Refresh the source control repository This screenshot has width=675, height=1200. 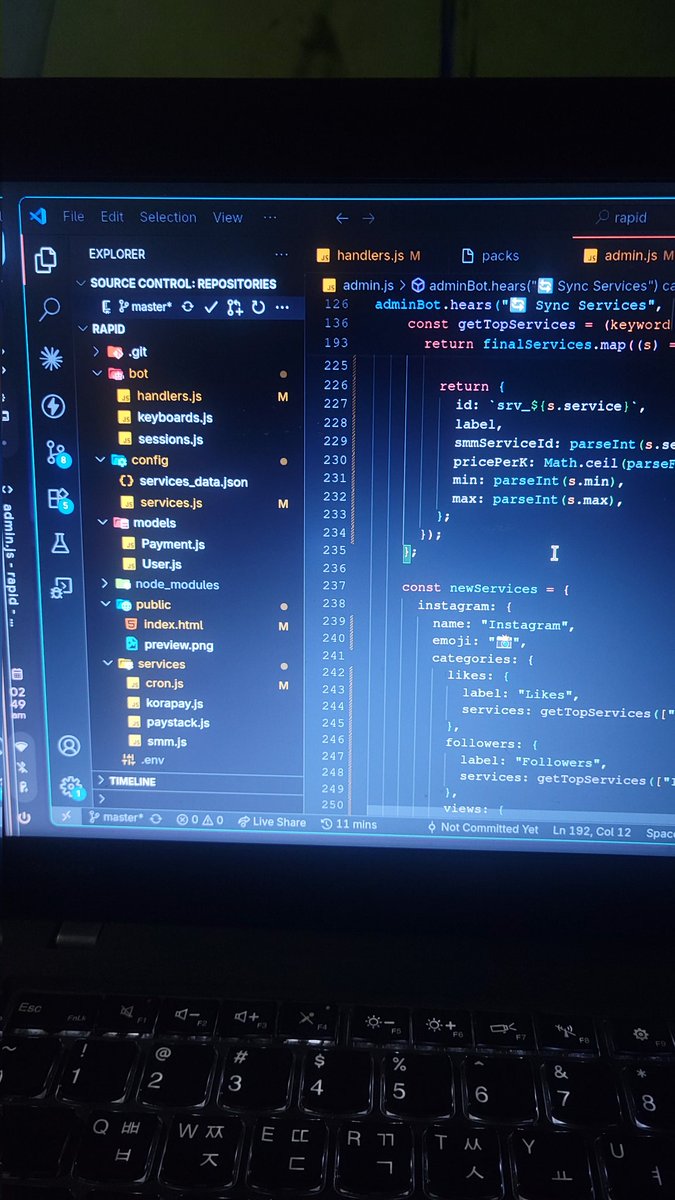point(258,307)
